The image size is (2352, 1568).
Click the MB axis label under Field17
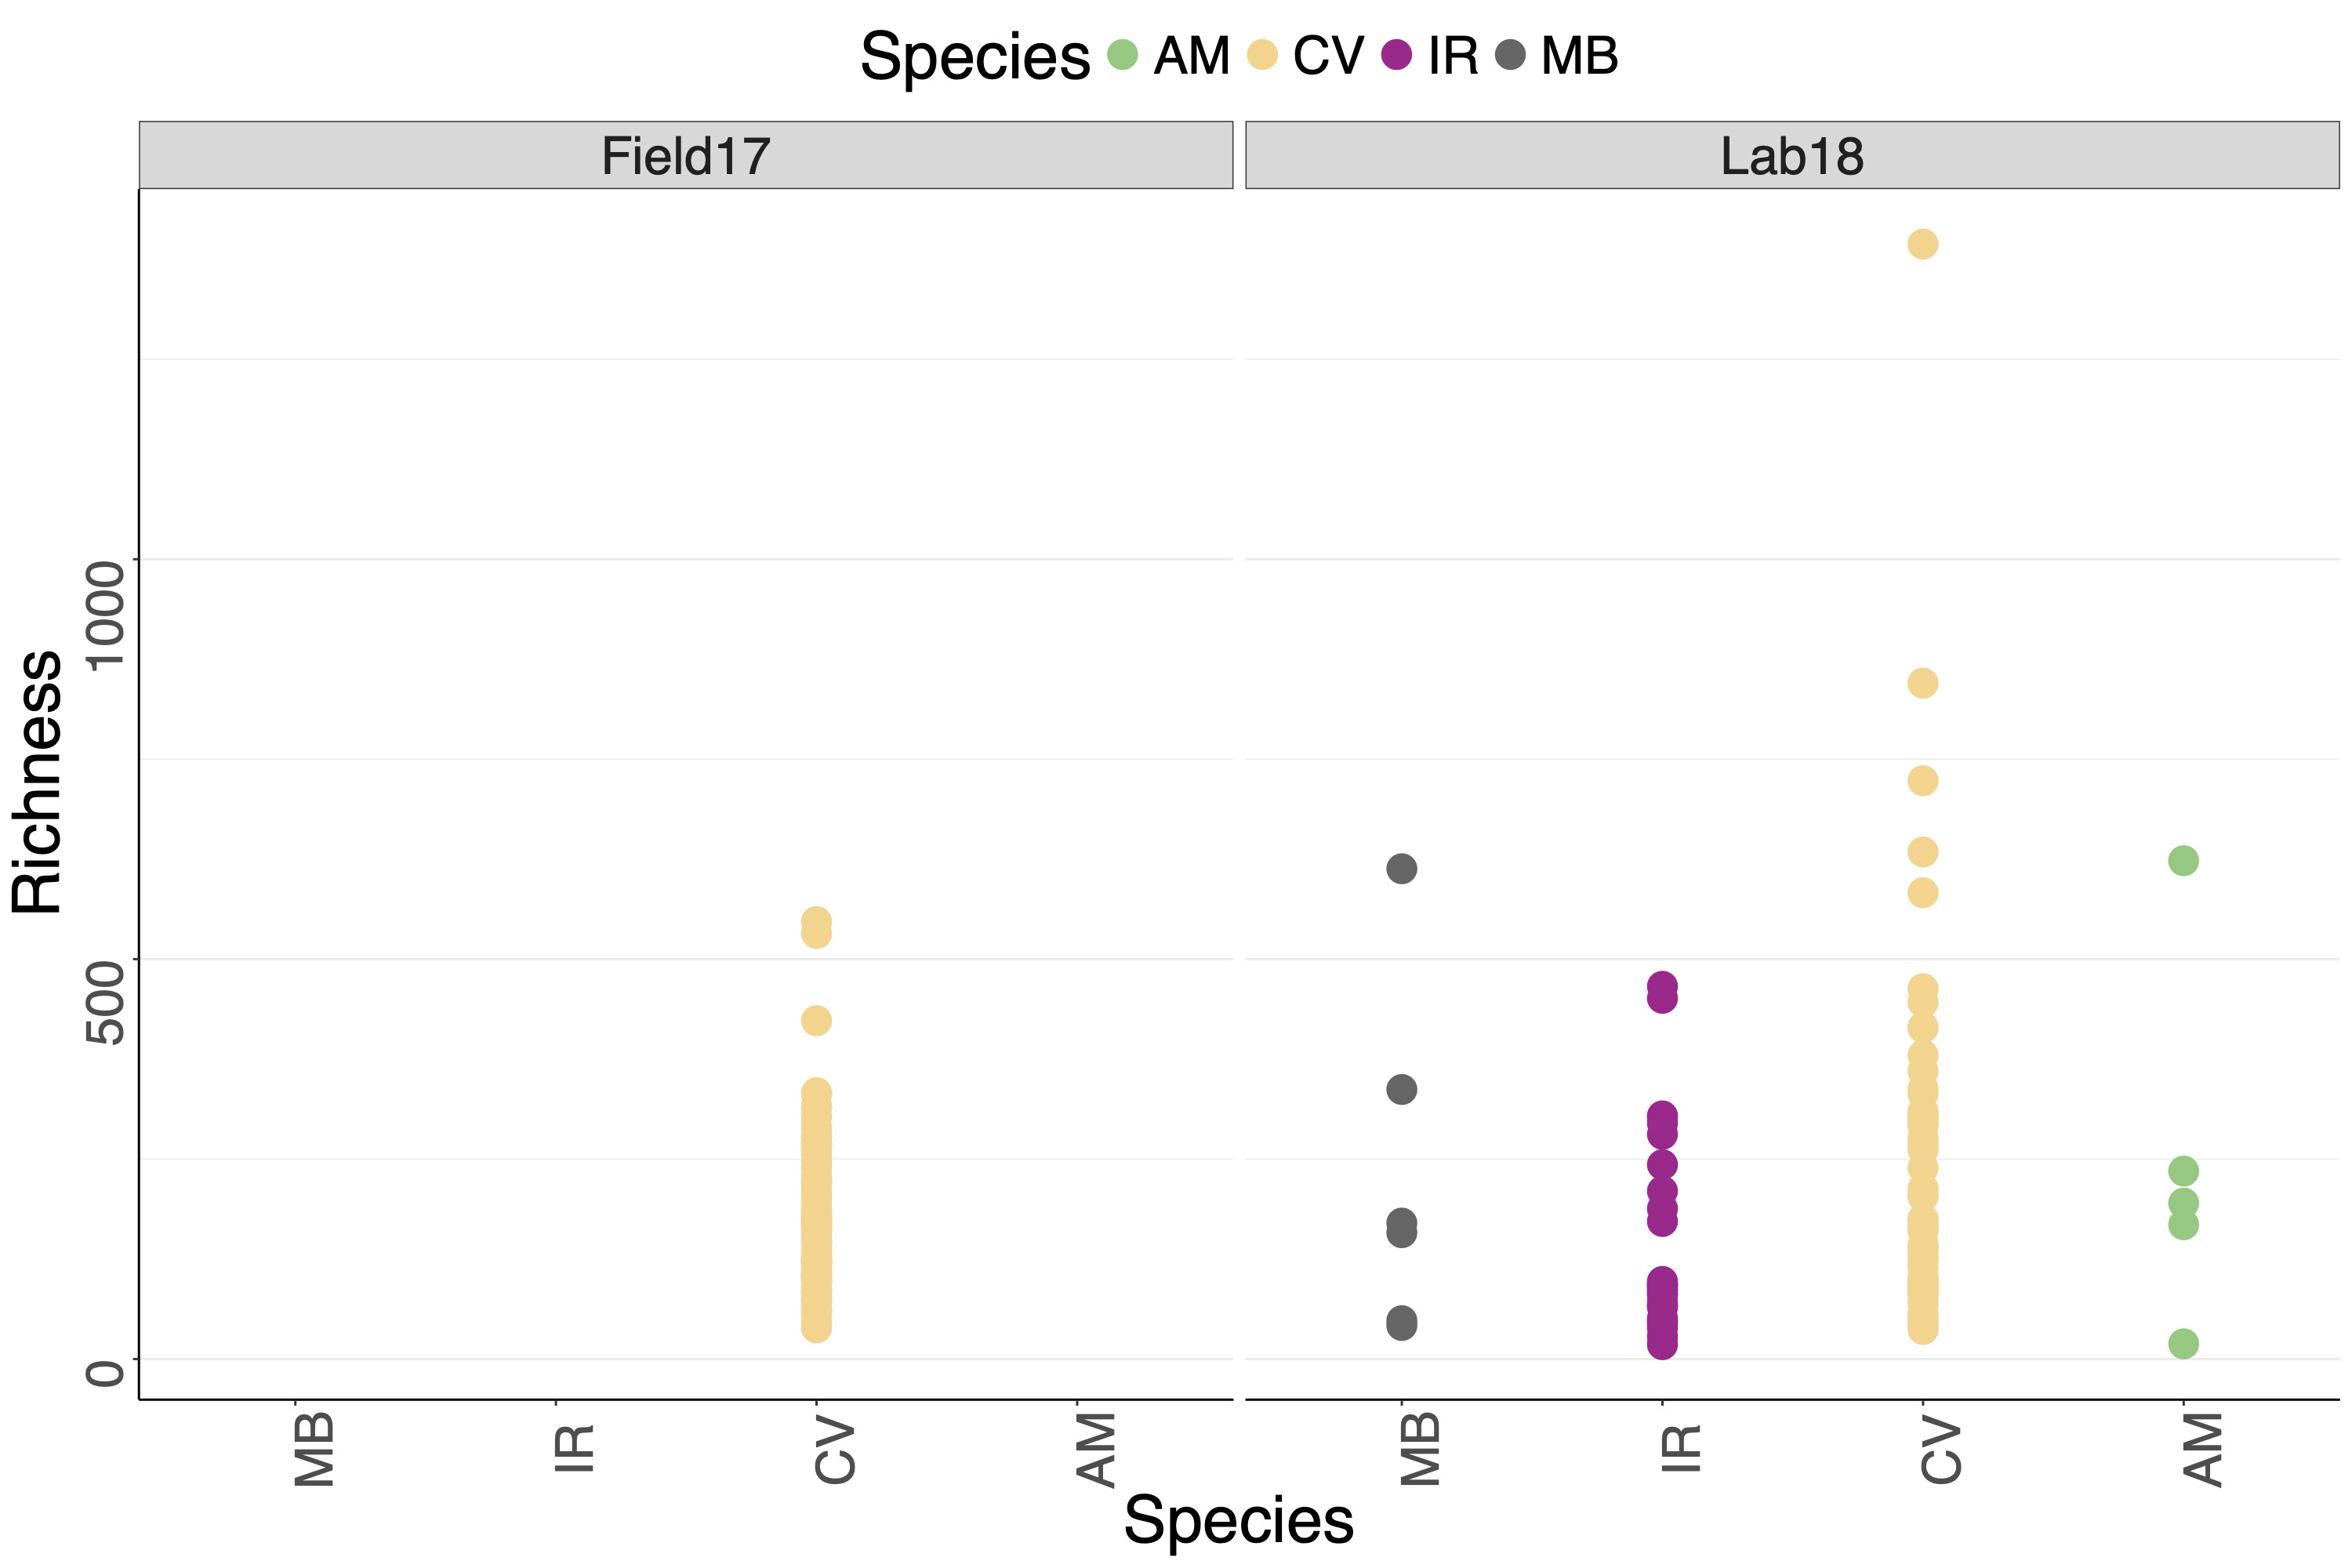[x=314, y=1449]
